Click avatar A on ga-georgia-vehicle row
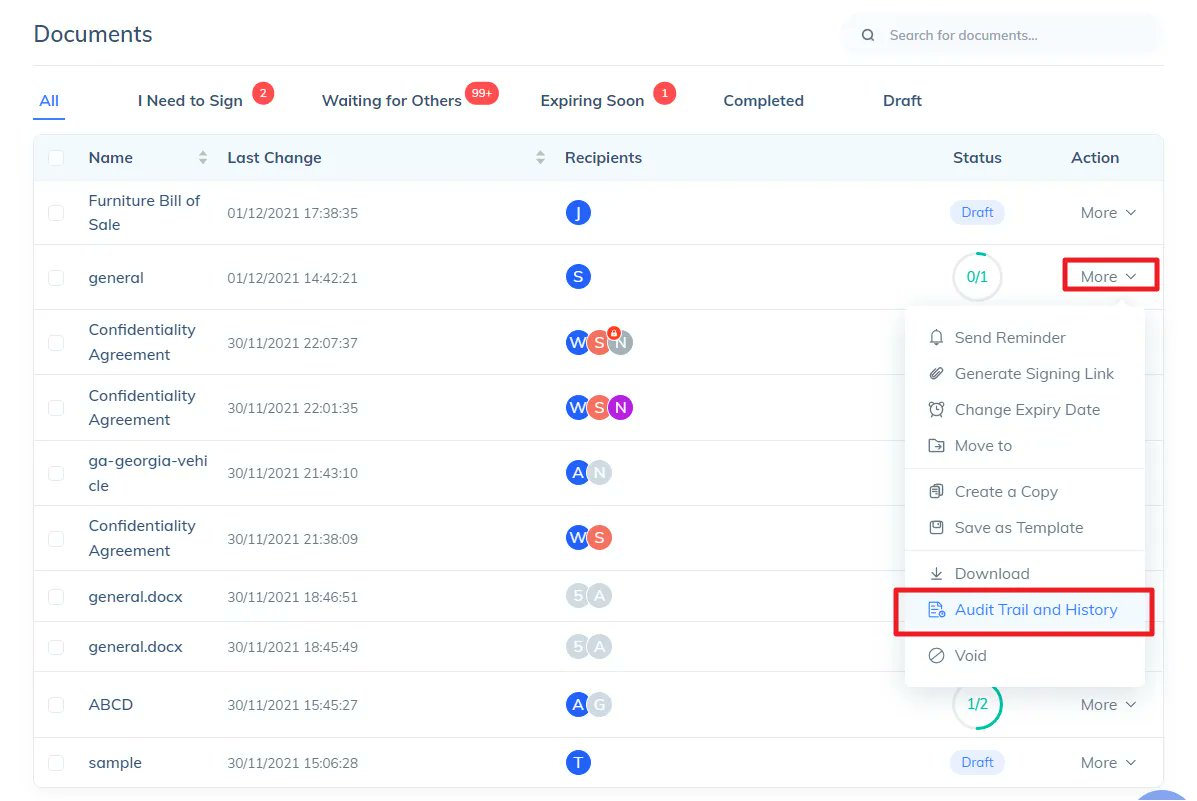Image resolution: width=1197 pixels, height=801 pixels. coord(578,473)
